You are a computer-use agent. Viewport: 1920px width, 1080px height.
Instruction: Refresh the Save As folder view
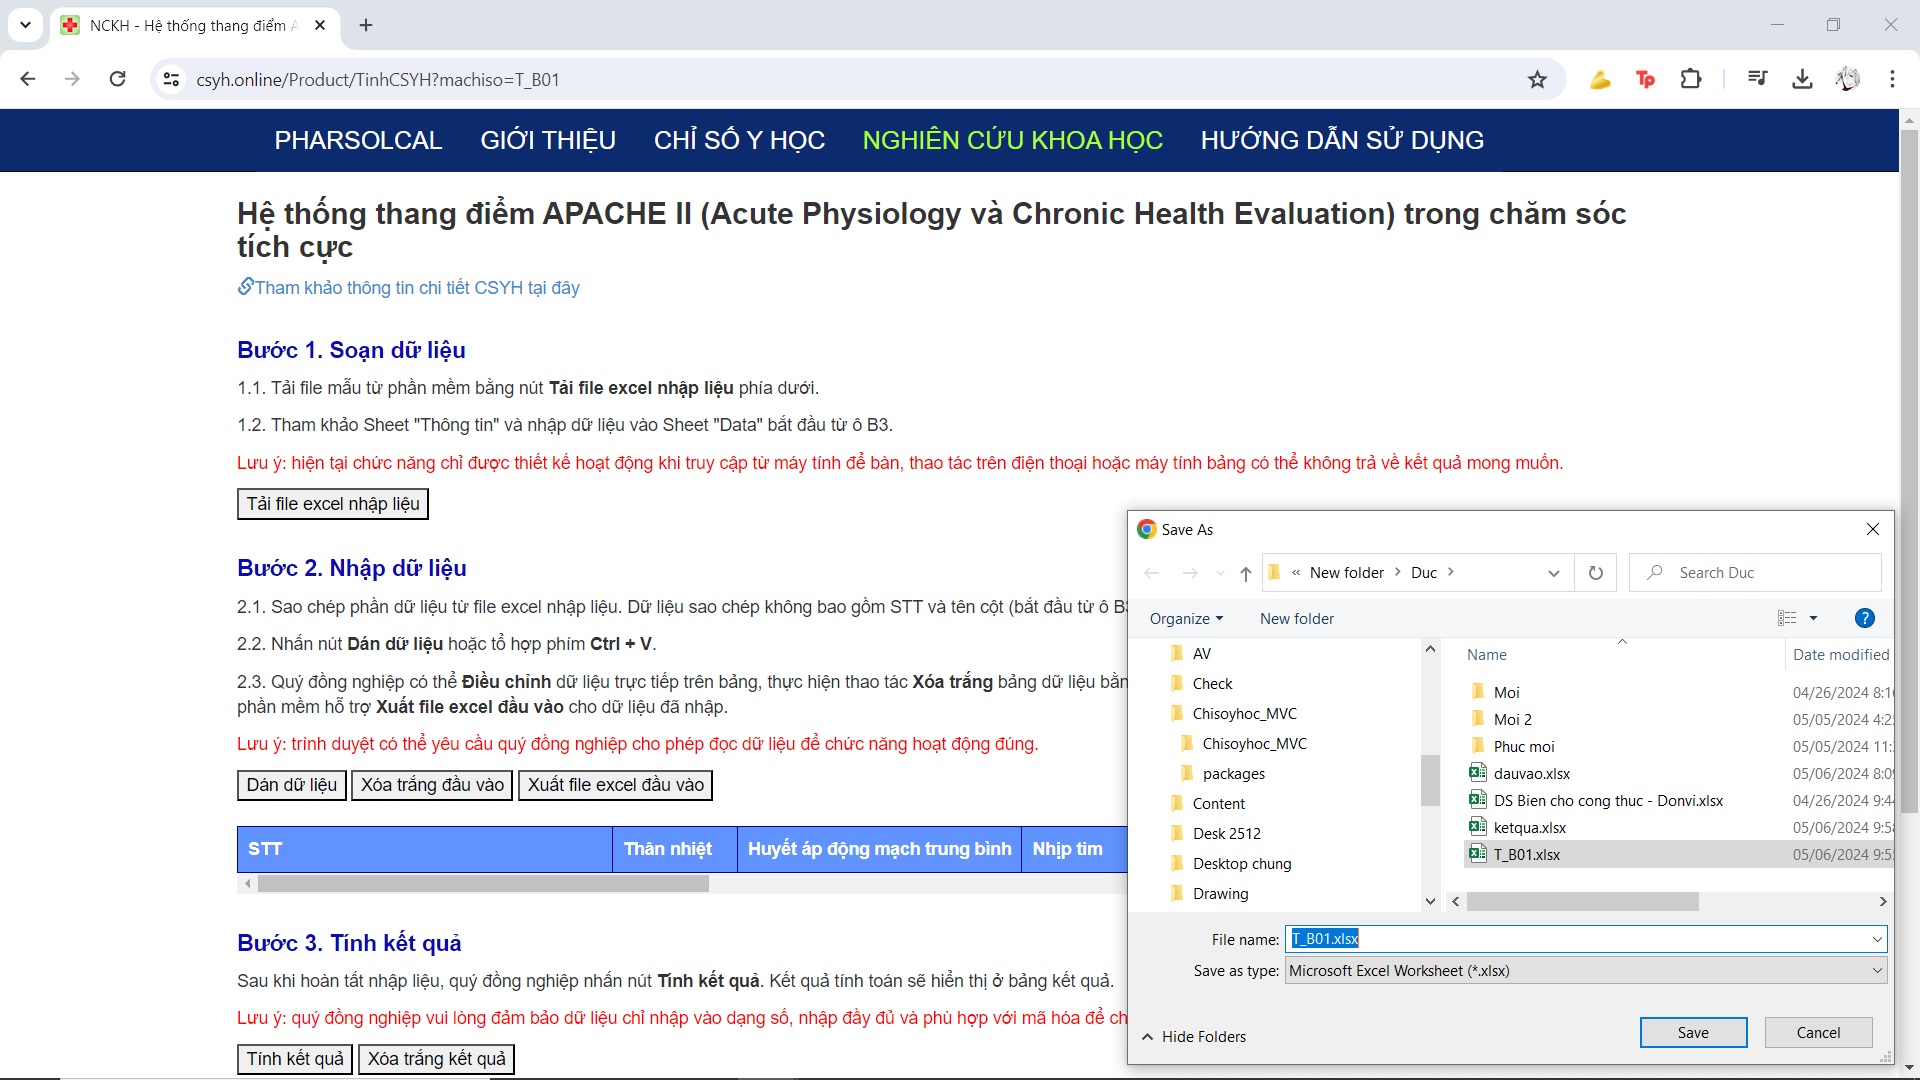click(x=1596, y=573)
